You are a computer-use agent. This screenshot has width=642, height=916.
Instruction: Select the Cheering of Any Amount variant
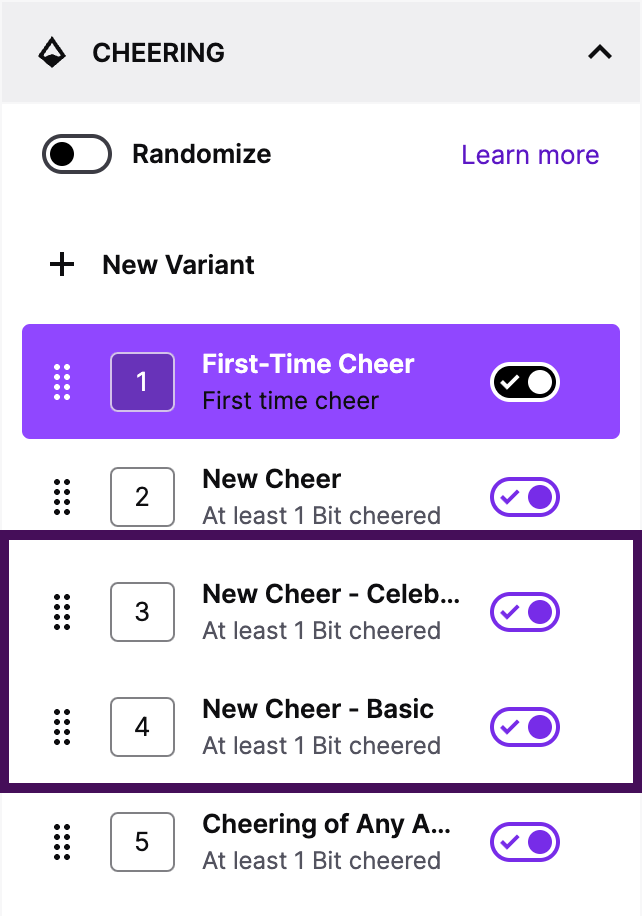pos(326,841)
